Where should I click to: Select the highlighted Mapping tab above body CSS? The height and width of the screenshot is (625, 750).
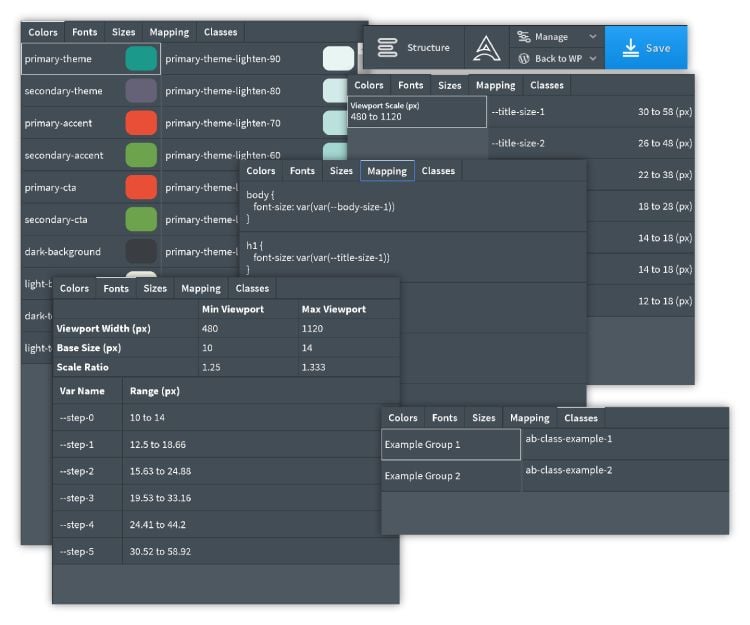pyautogui.click(x=387, y=171)
